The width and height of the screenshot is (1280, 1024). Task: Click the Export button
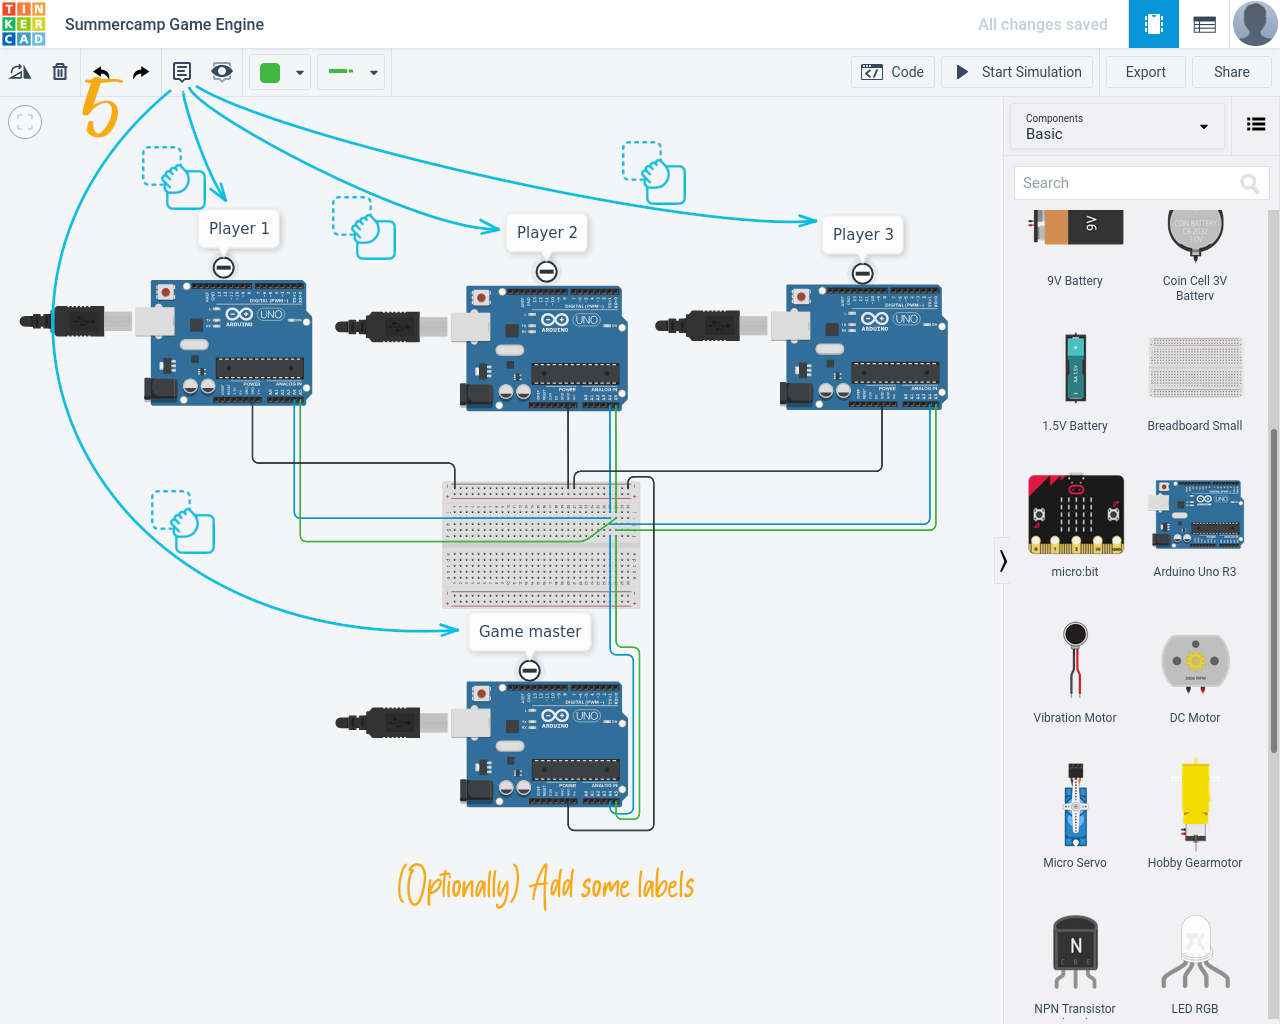[x=1146, y=72]
